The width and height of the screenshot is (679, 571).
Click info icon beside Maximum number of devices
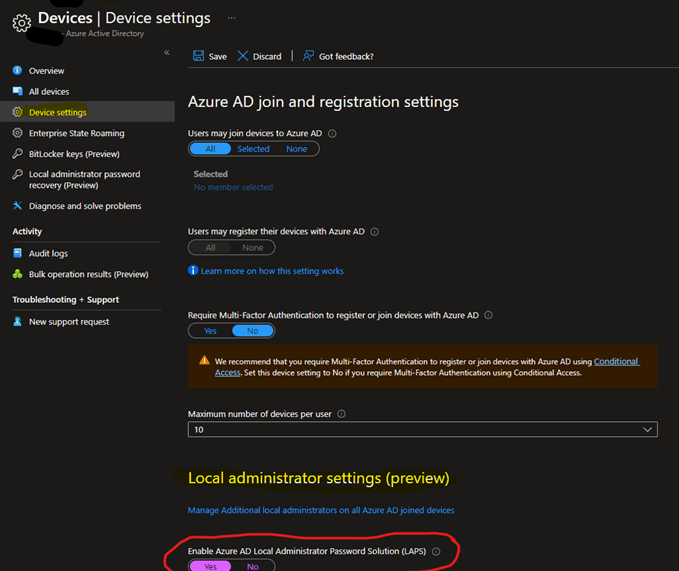click(x=341, y=414)
